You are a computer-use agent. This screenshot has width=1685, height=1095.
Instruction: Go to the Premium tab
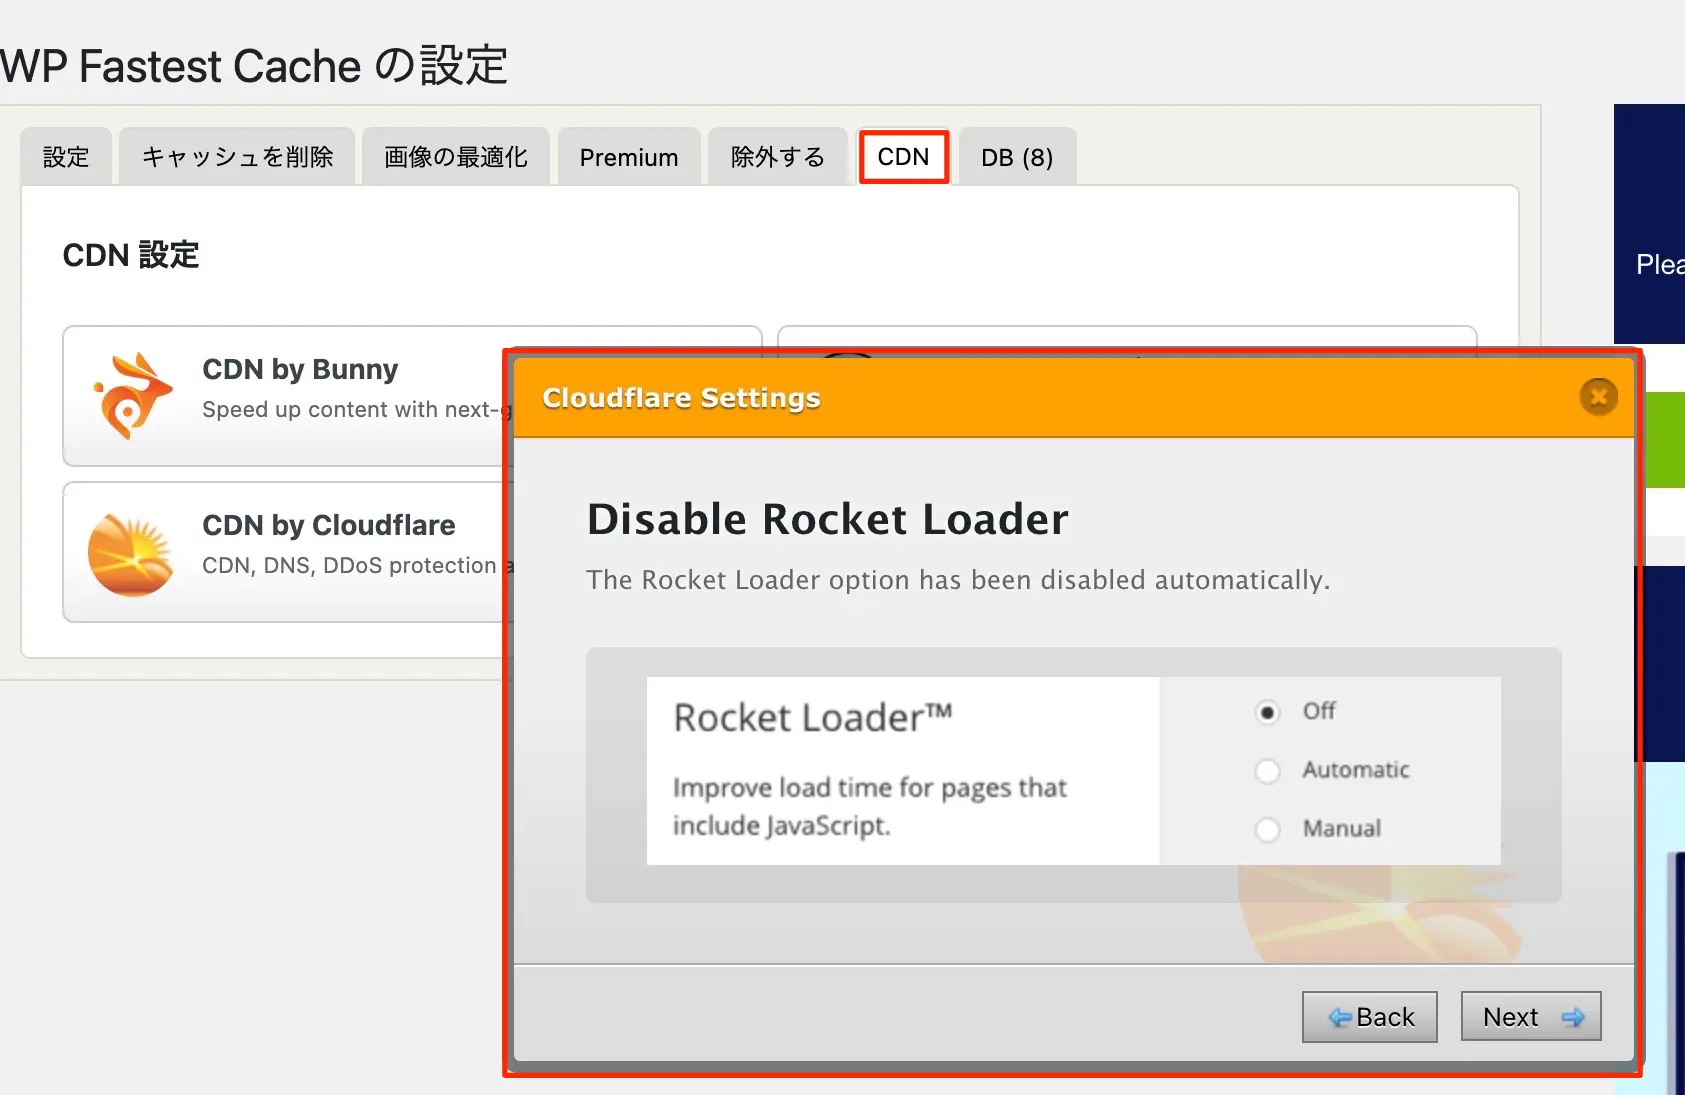point(629,157)
